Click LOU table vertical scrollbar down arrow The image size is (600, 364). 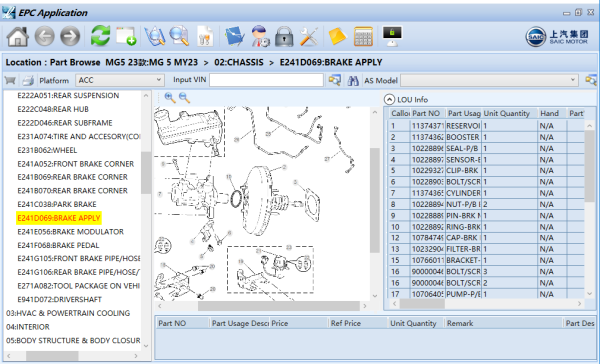click(x=590, y=294)
